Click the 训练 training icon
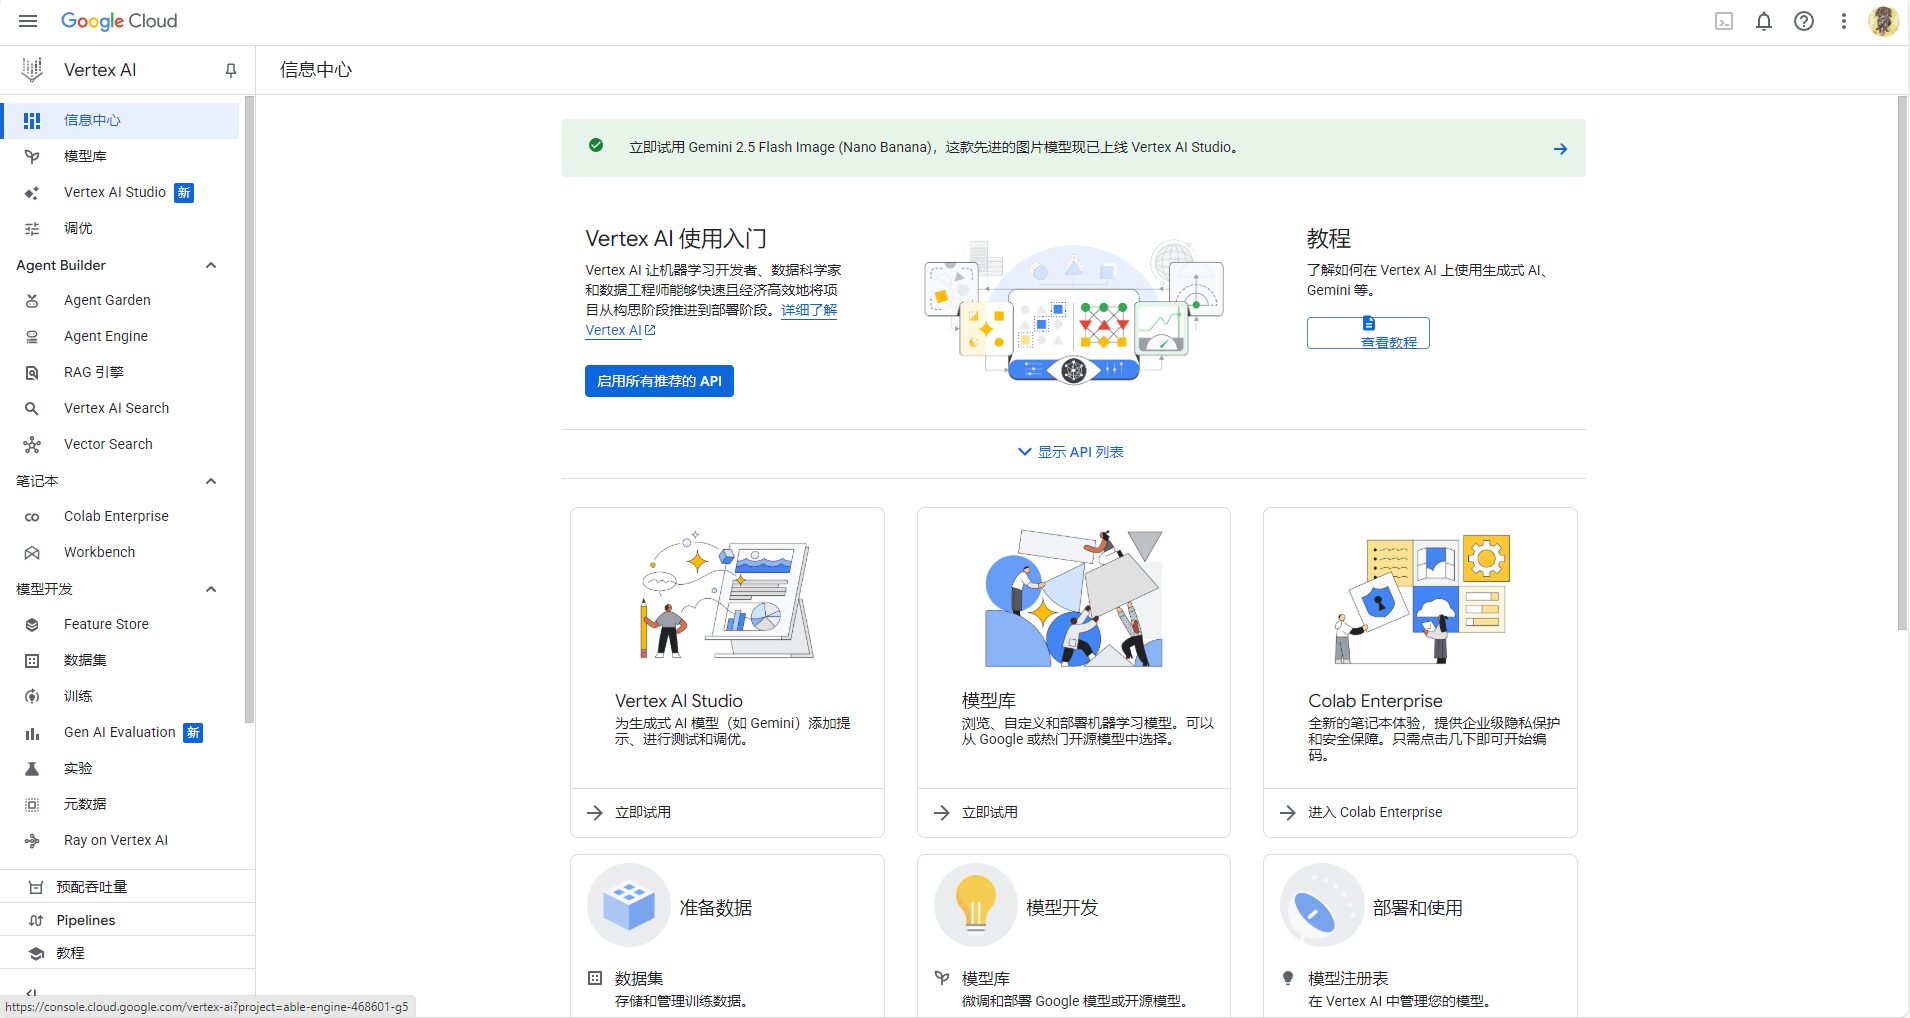 [32, 696]
